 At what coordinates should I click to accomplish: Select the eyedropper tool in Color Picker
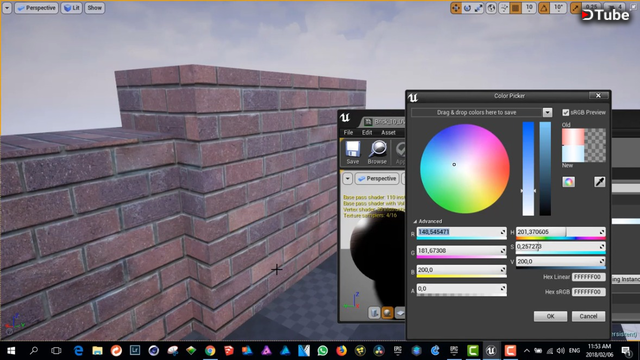(599, 182)
